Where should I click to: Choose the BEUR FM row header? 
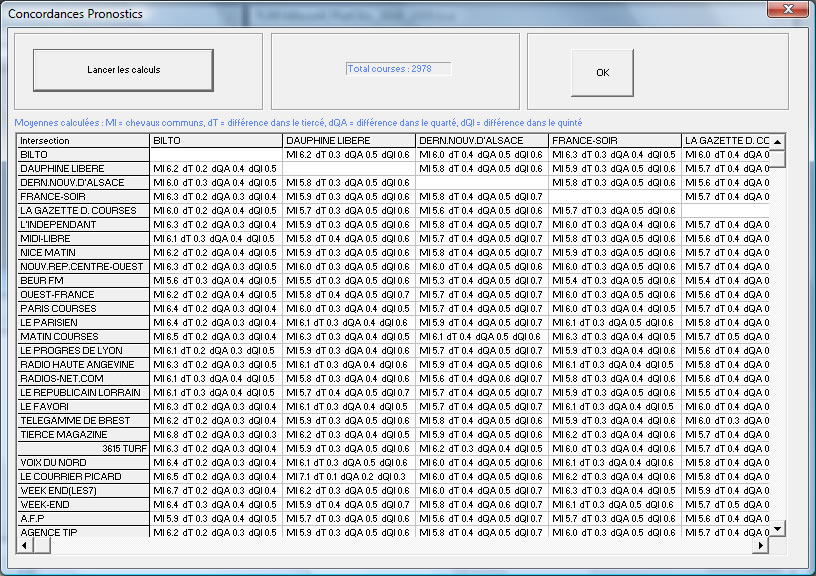click(x=83, y=281)
